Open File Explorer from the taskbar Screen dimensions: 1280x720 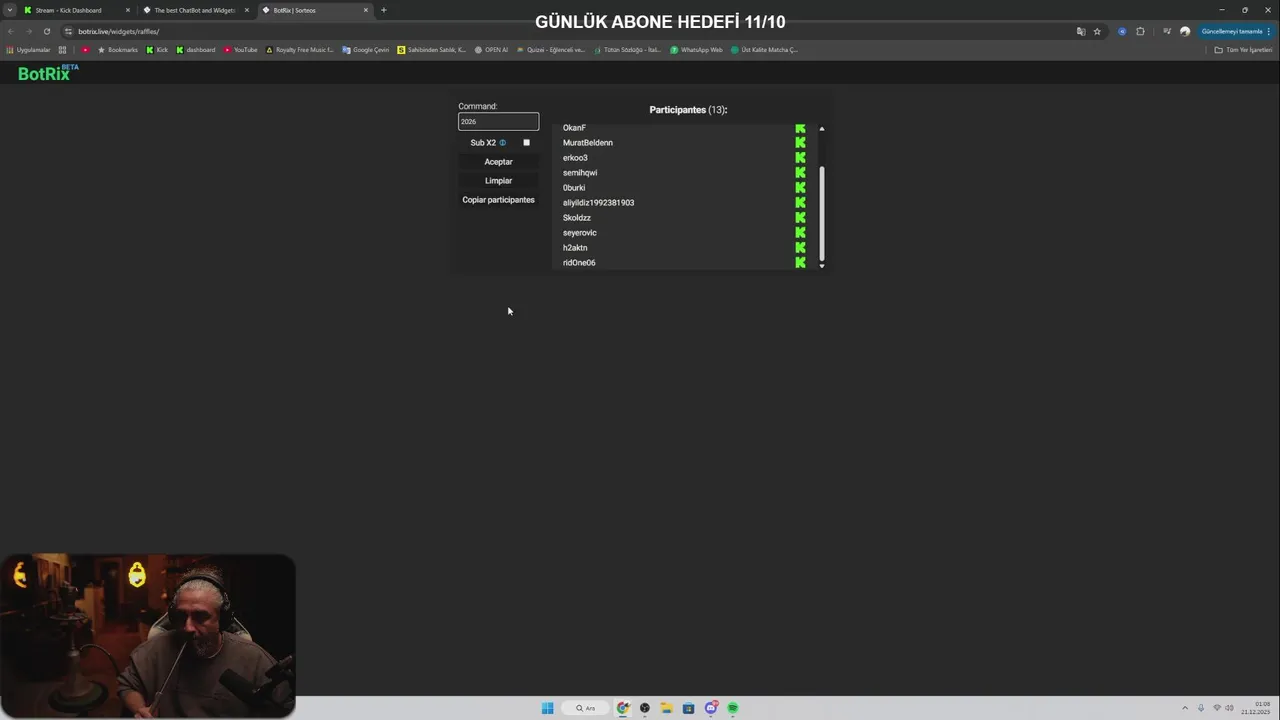pyautogui.click(x=666, y=708)
